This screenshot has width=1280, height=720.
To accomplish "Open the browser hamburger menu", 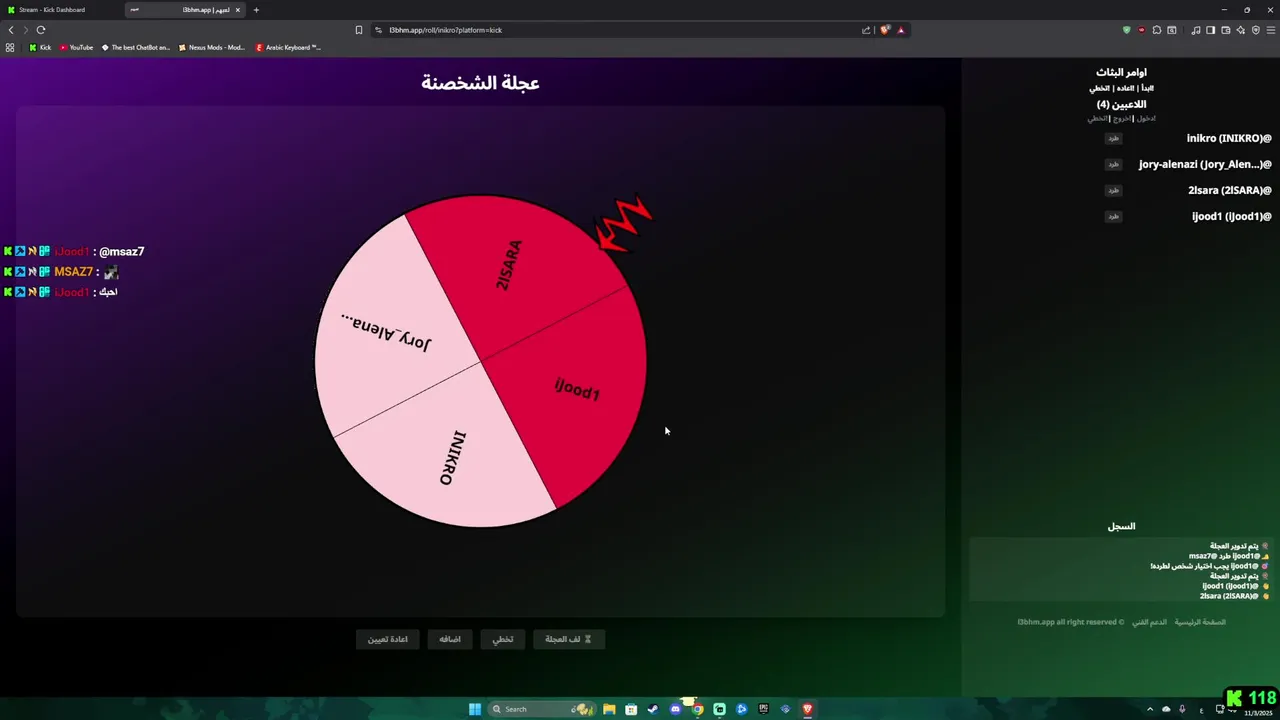I will 1270,30.
